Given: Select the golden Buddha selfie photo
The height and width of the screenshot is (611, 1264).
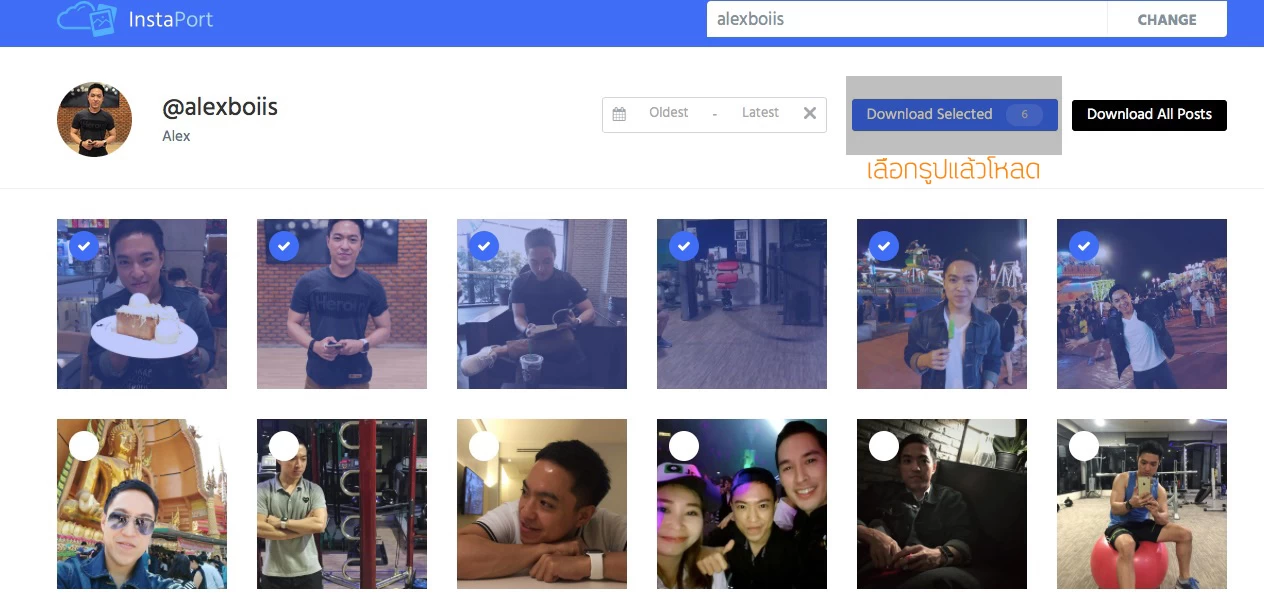Looking at the screenshot, I should 84,446.
